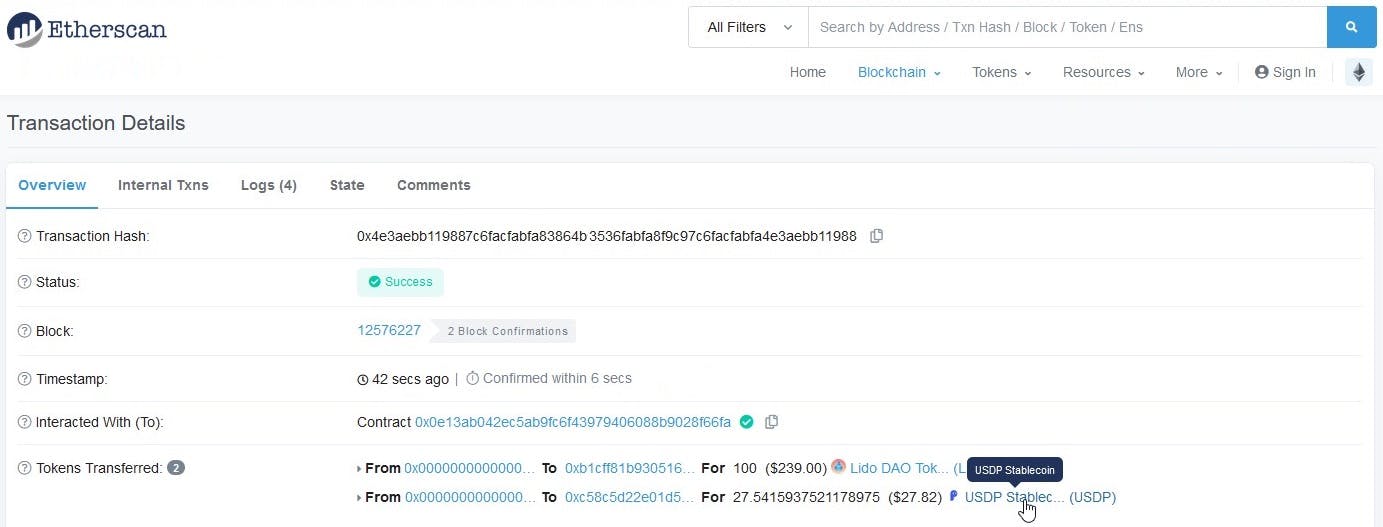Click the Transaction Hash help icon
The width and height of the screenshot is (1383, 527).
coord(25,236)
